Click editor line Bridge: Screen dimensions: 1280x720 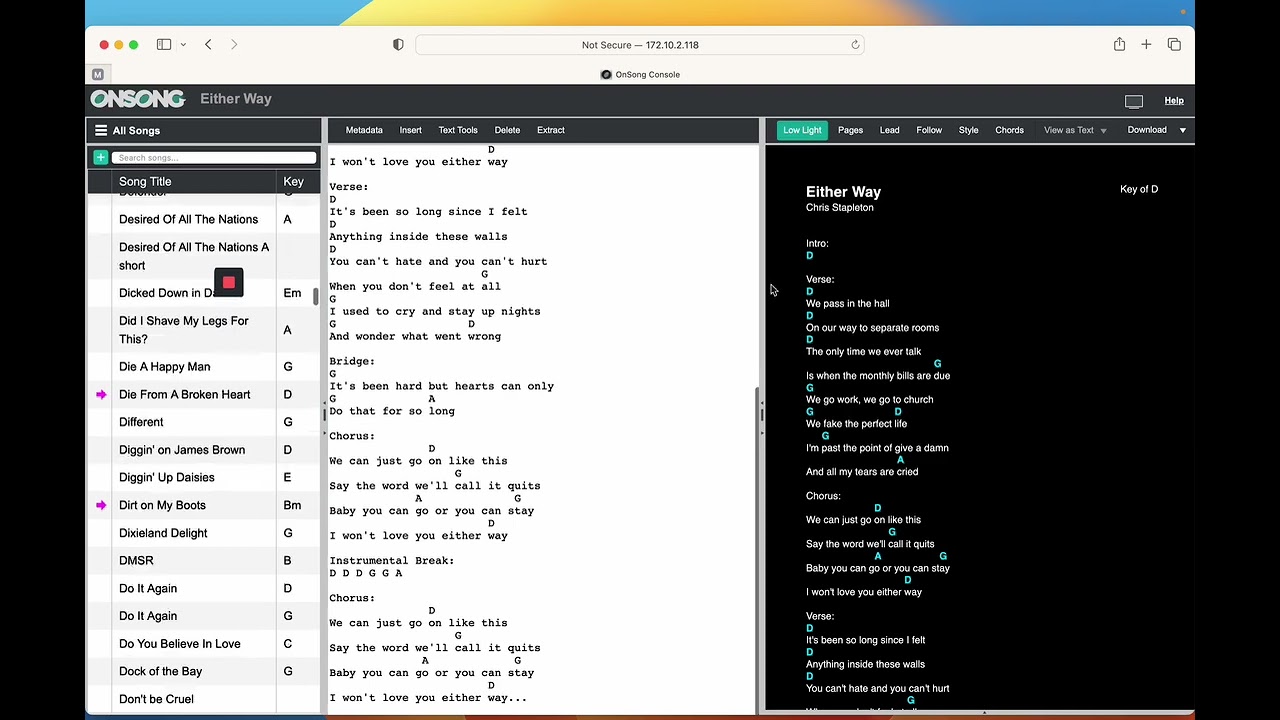click(352, 361)
